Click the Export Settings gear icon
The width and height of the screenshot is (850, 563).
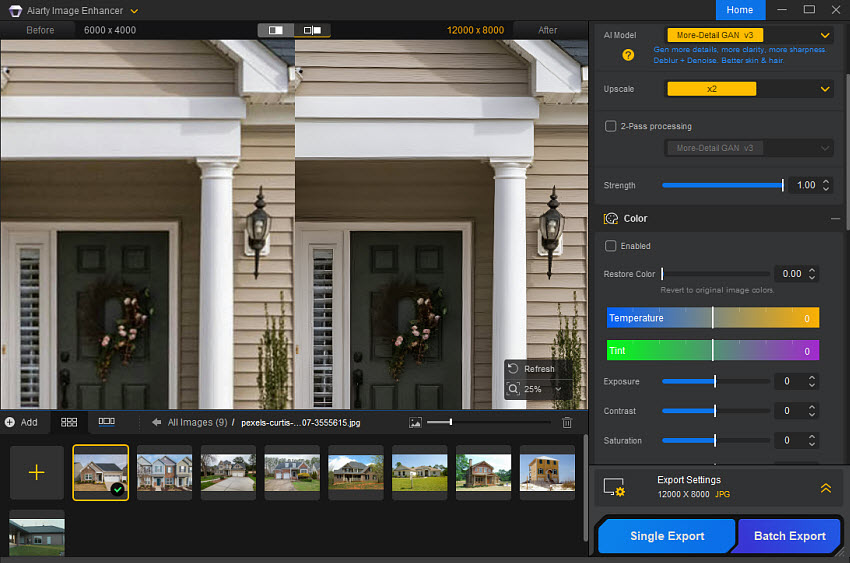(614, 487)
